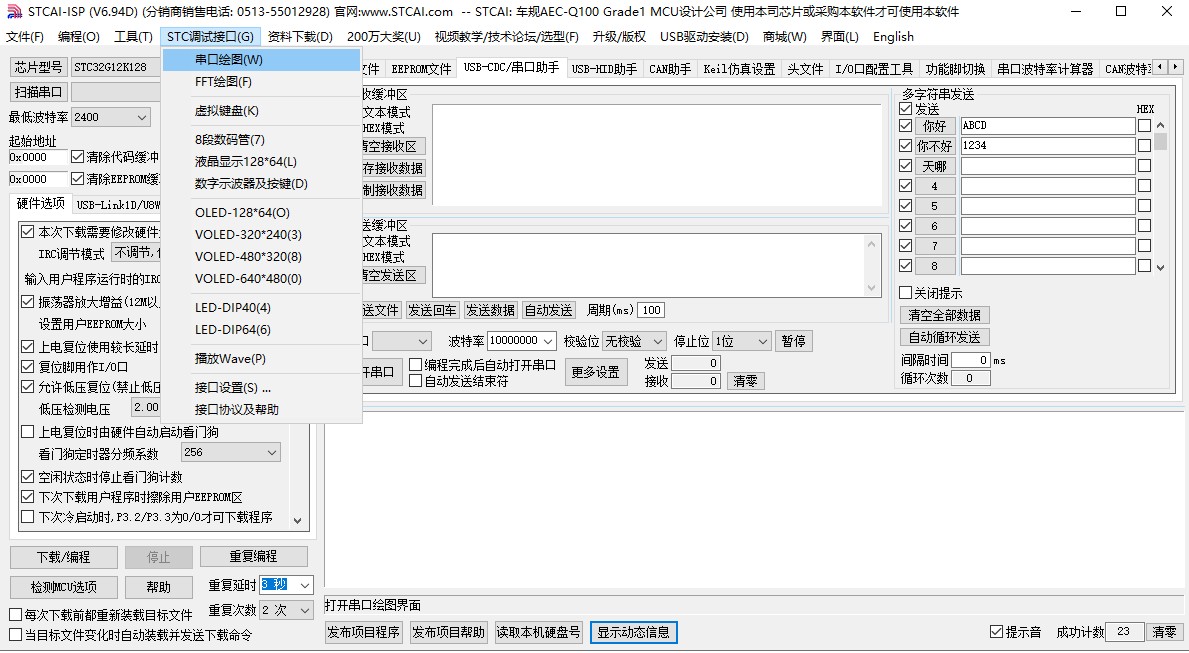The width and height of the screenshot is (1189, 653).
Task: Expand 停止位 1位 dropdown
Action: [763, 341]
